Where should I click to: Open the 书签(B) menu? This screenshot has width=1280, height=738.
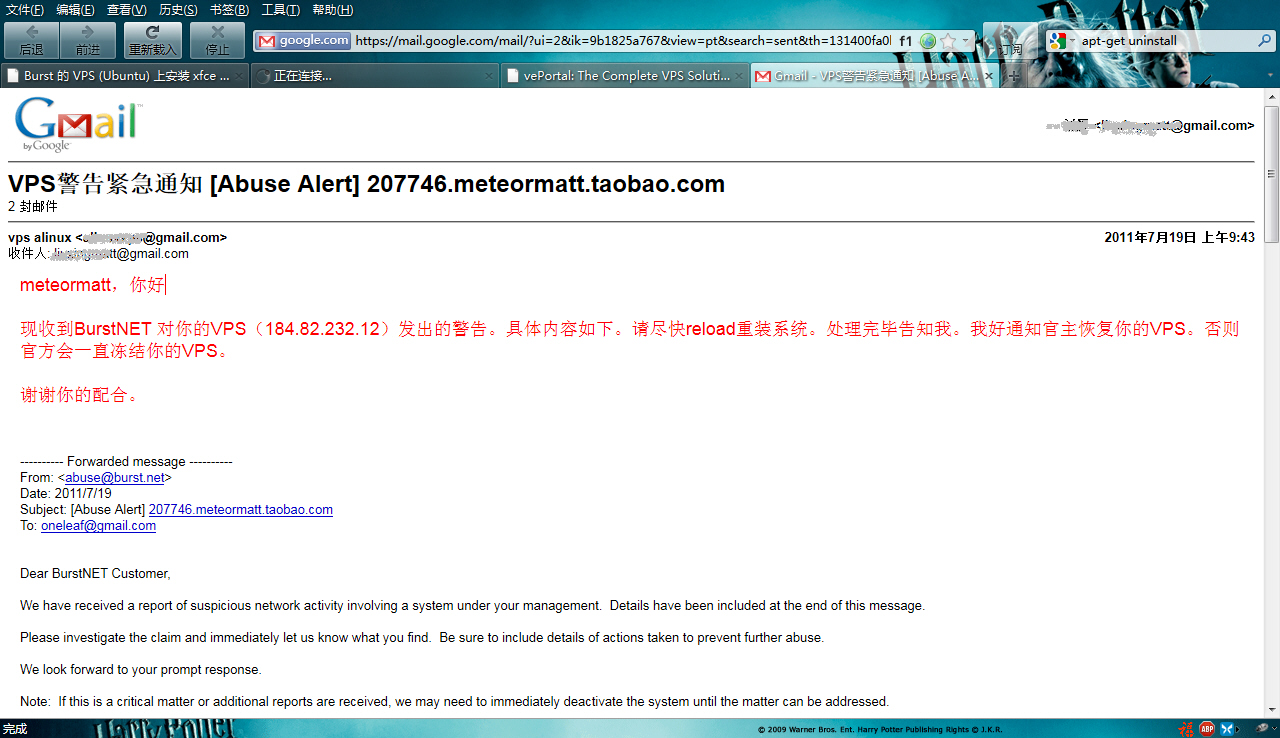229,10
